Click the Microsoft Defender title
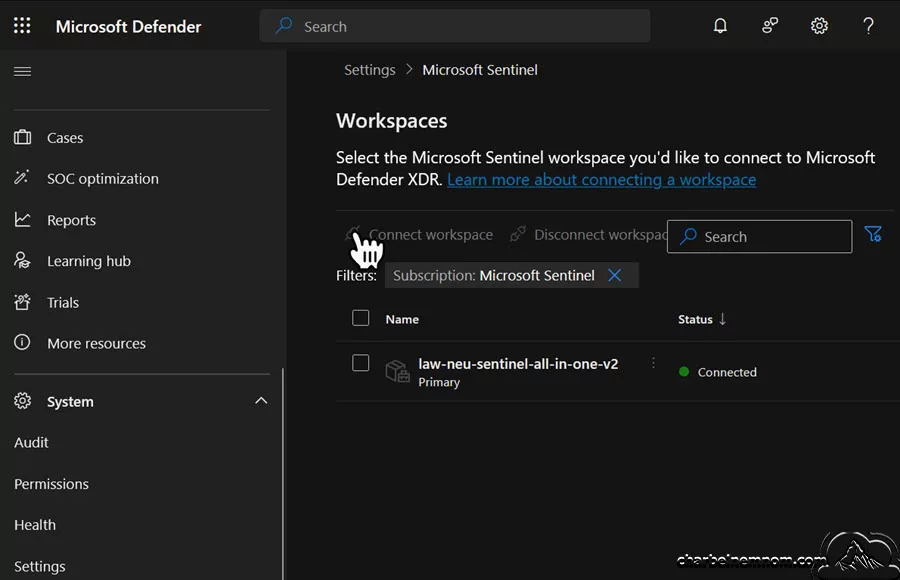 click(x=129, y=26)
